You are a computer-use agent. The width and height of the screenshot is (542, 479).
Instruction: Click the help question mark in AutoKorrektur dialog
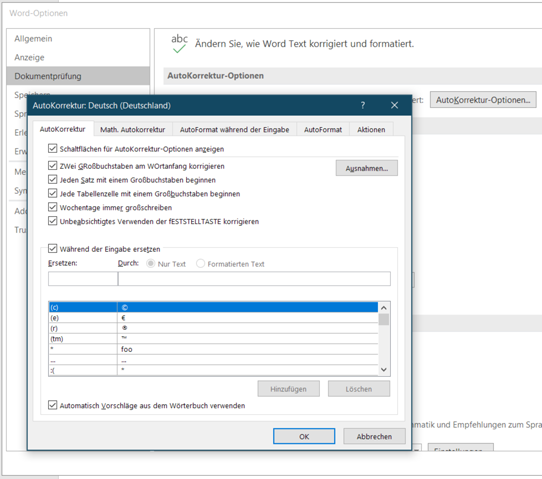pos(363,105)
